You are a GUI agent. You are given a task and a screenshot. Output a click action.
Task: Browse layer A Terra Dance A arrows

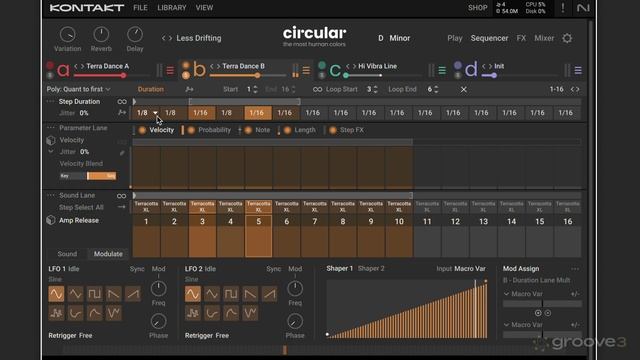tap(79, 66)
